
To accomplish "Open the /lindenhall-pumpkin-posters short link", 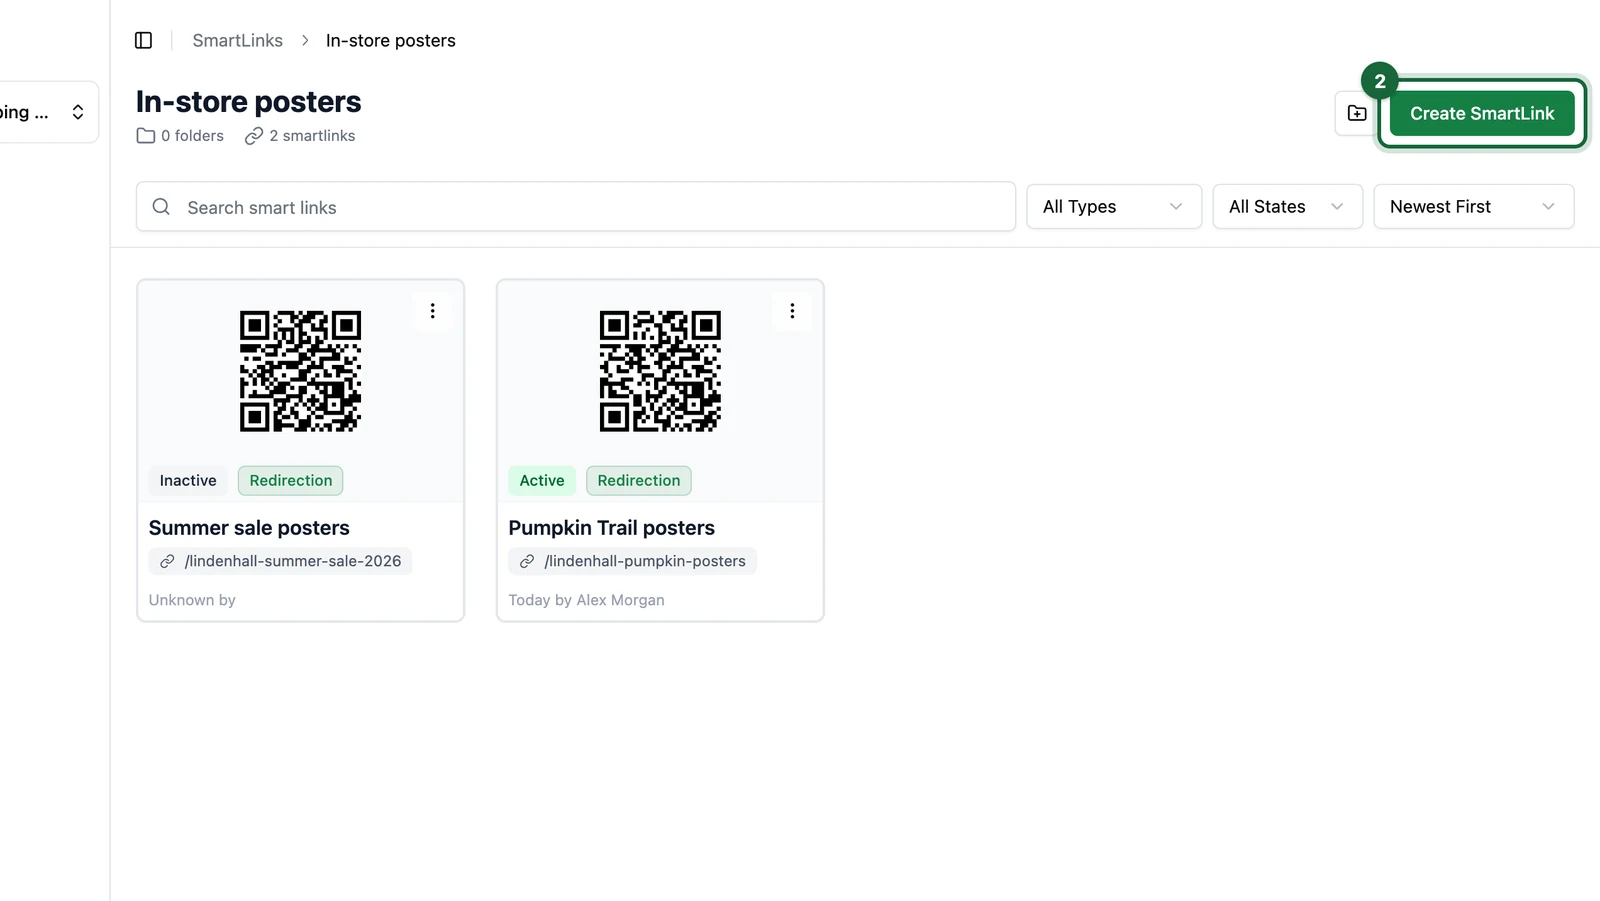I will pyautogui.click(x=633, y=561).
